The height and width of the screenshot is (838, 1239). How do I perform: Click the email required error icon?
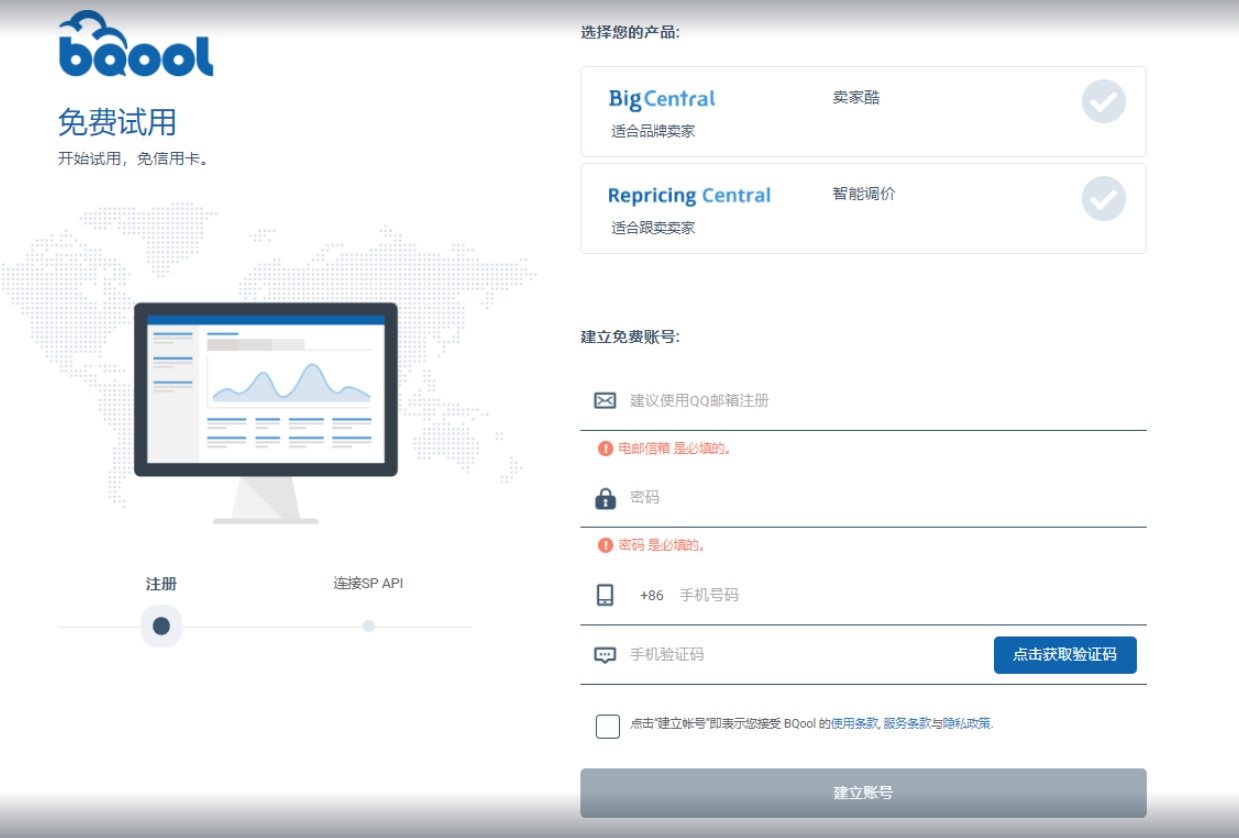[605, 448]
